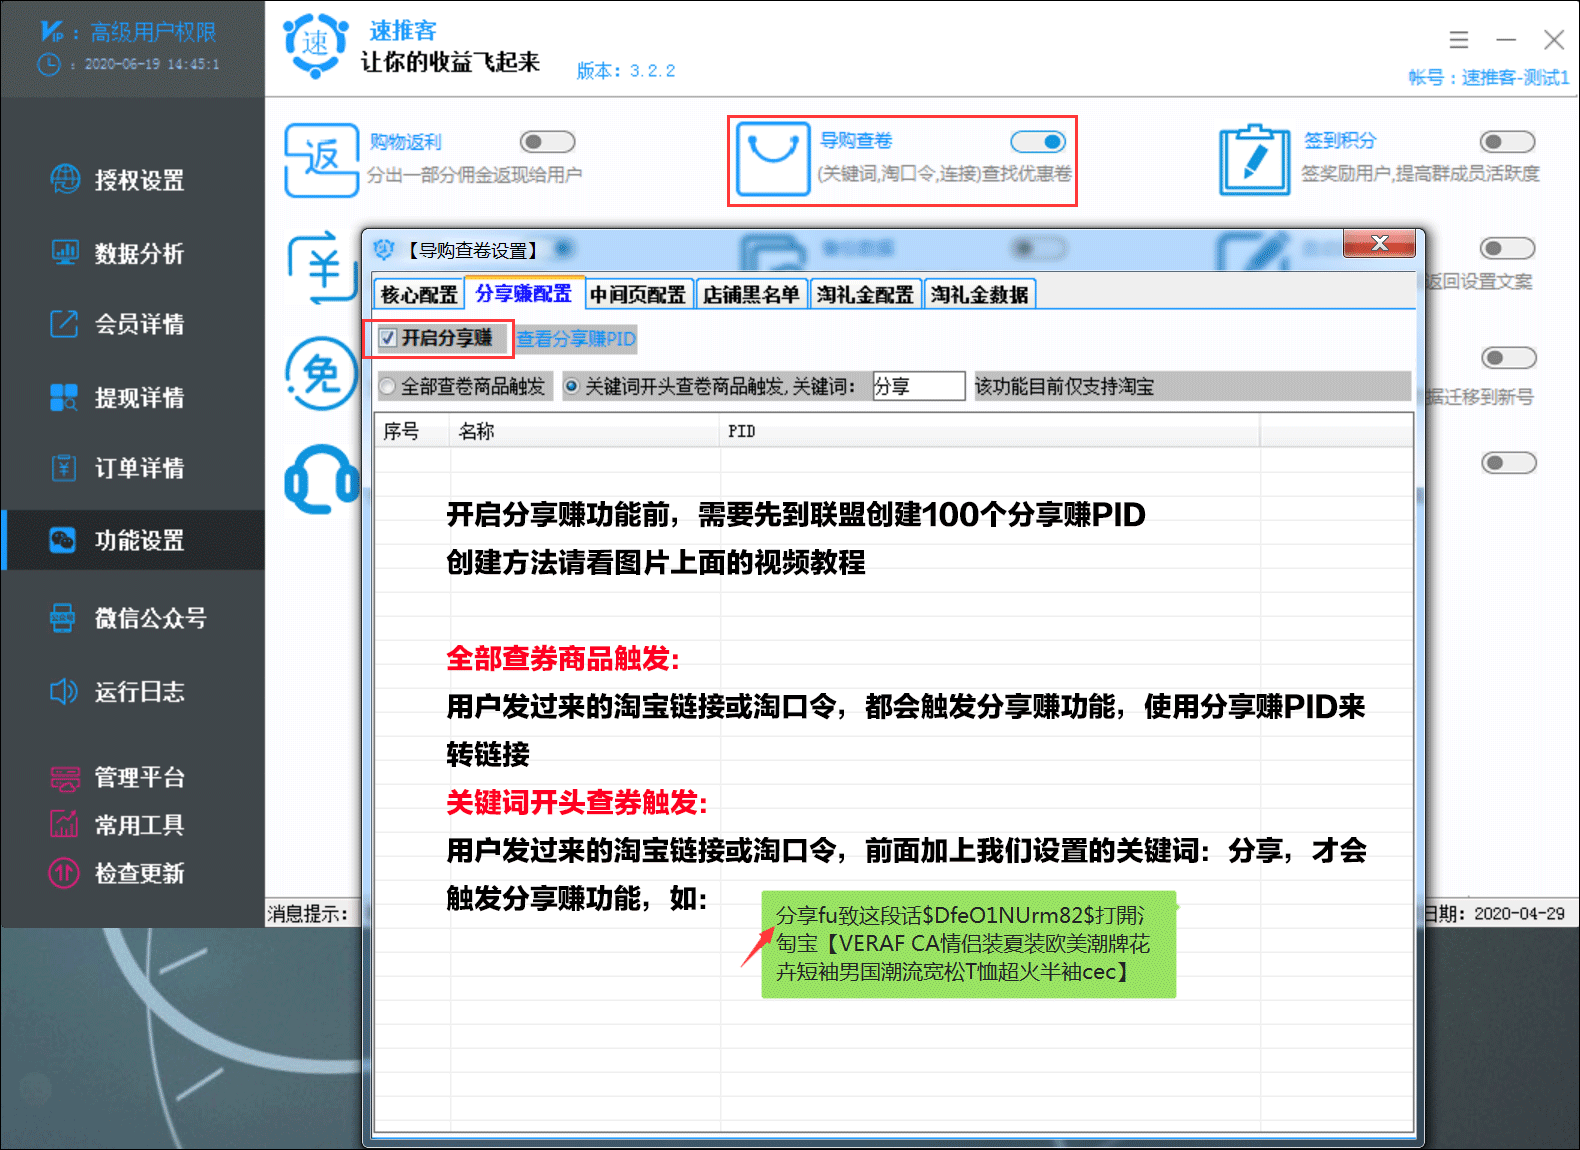
Task: Open 微信公众号 in the sidebar
Action: (150, 618)
